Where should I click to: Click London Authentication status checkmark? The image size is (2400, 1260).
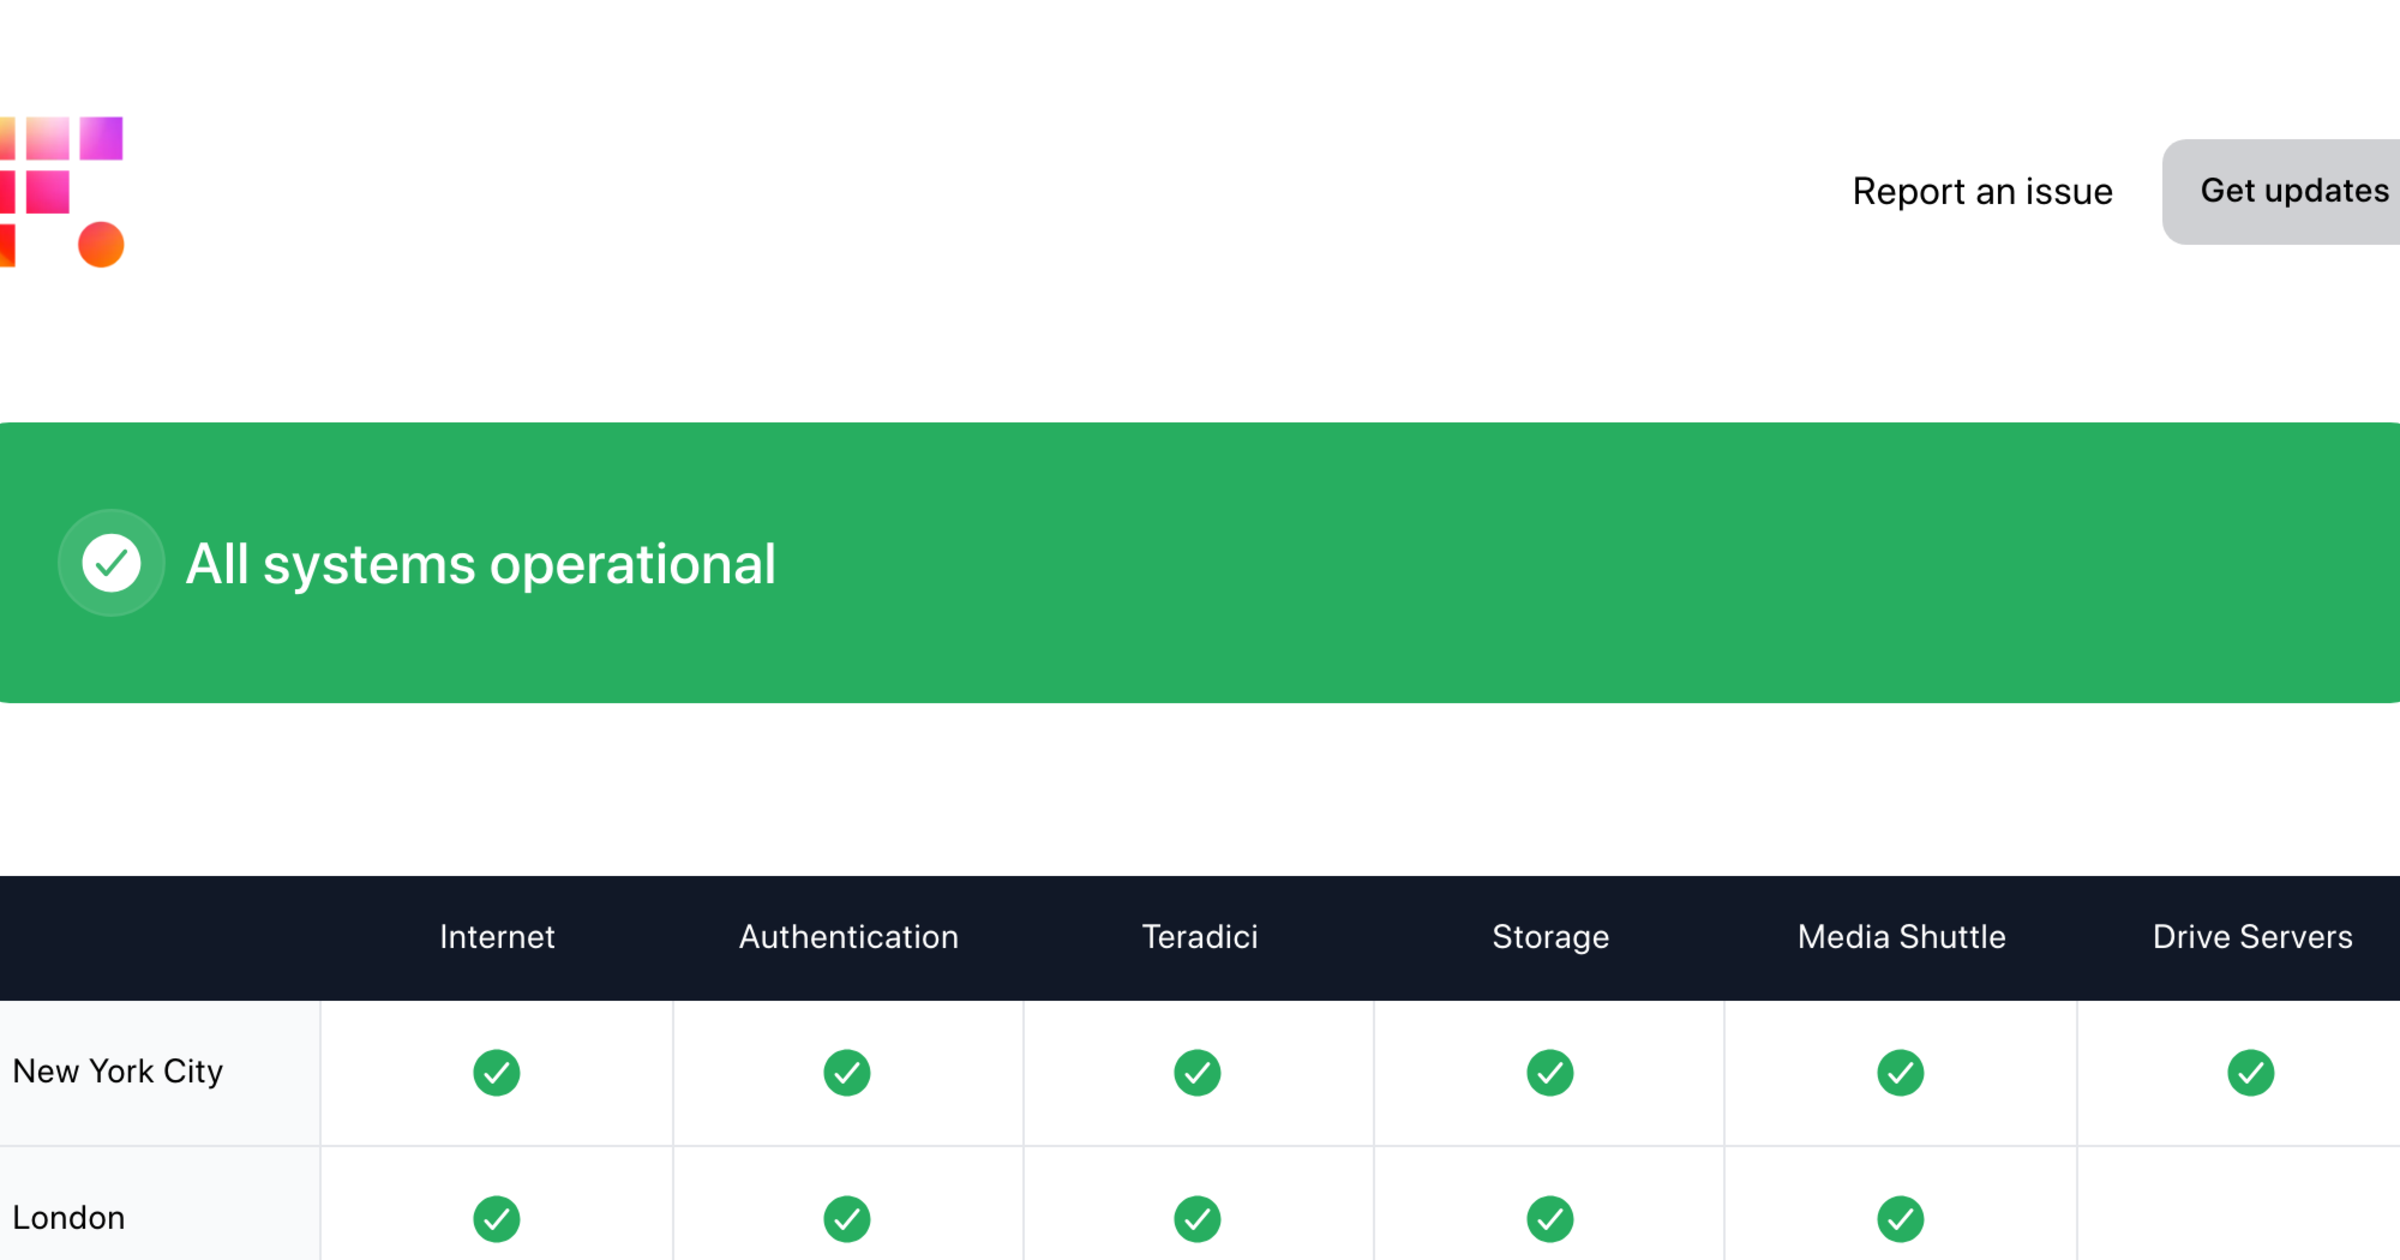pyautogui.click(x=847, y=1219)
